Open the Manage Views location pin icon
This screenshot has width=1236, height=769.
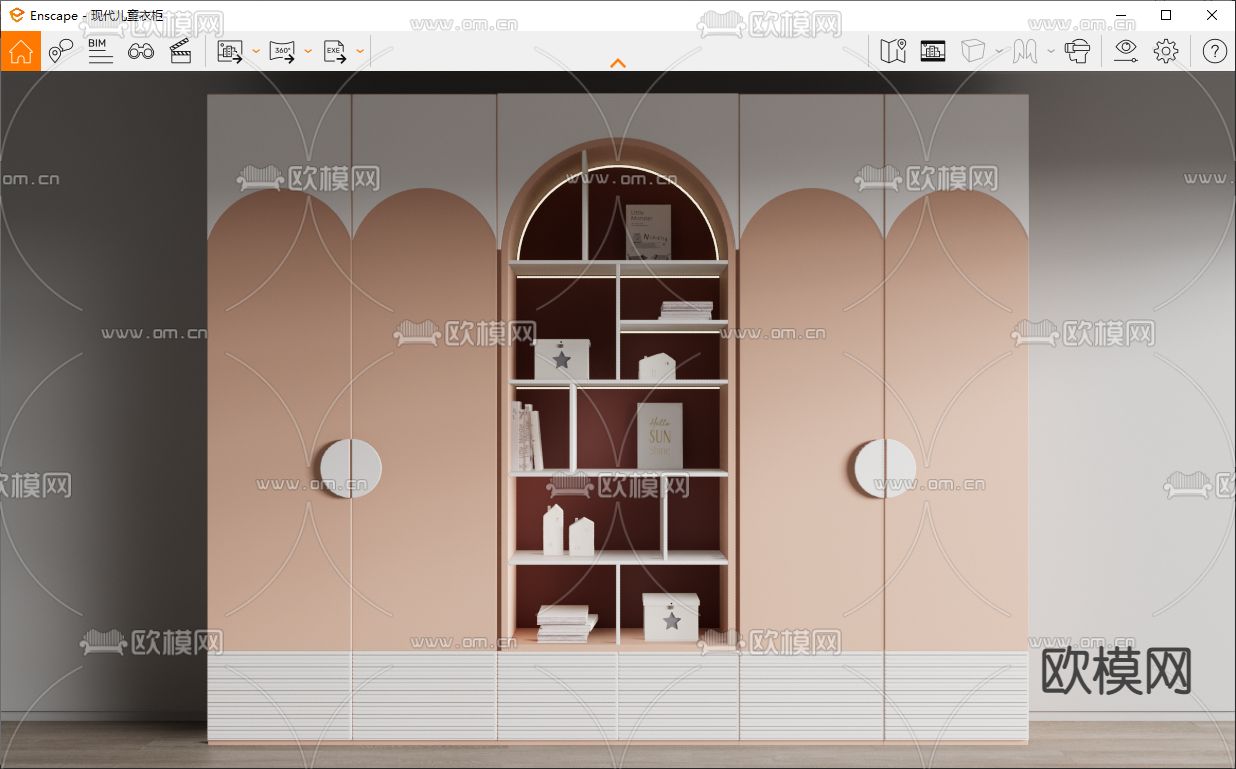60,51
